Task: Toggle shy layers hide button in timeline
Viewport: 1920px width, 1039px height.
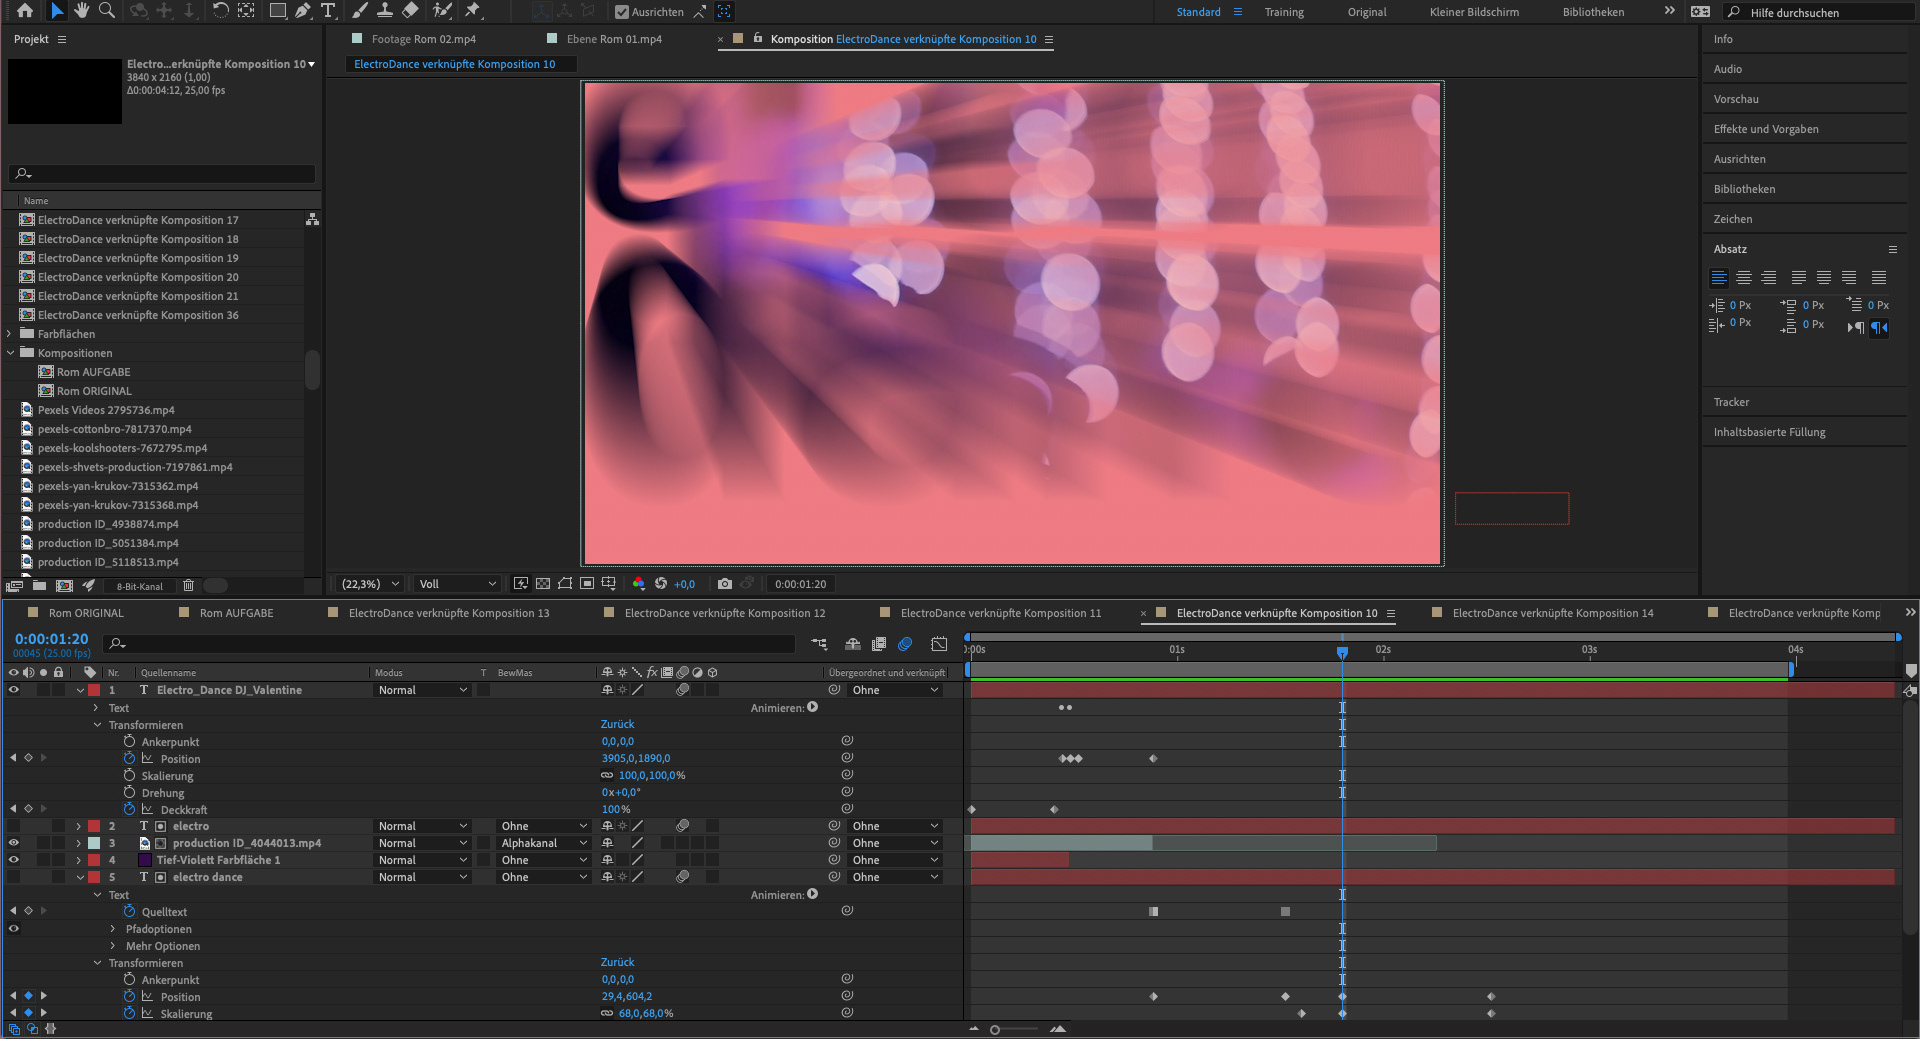Action: coord(853,644)
